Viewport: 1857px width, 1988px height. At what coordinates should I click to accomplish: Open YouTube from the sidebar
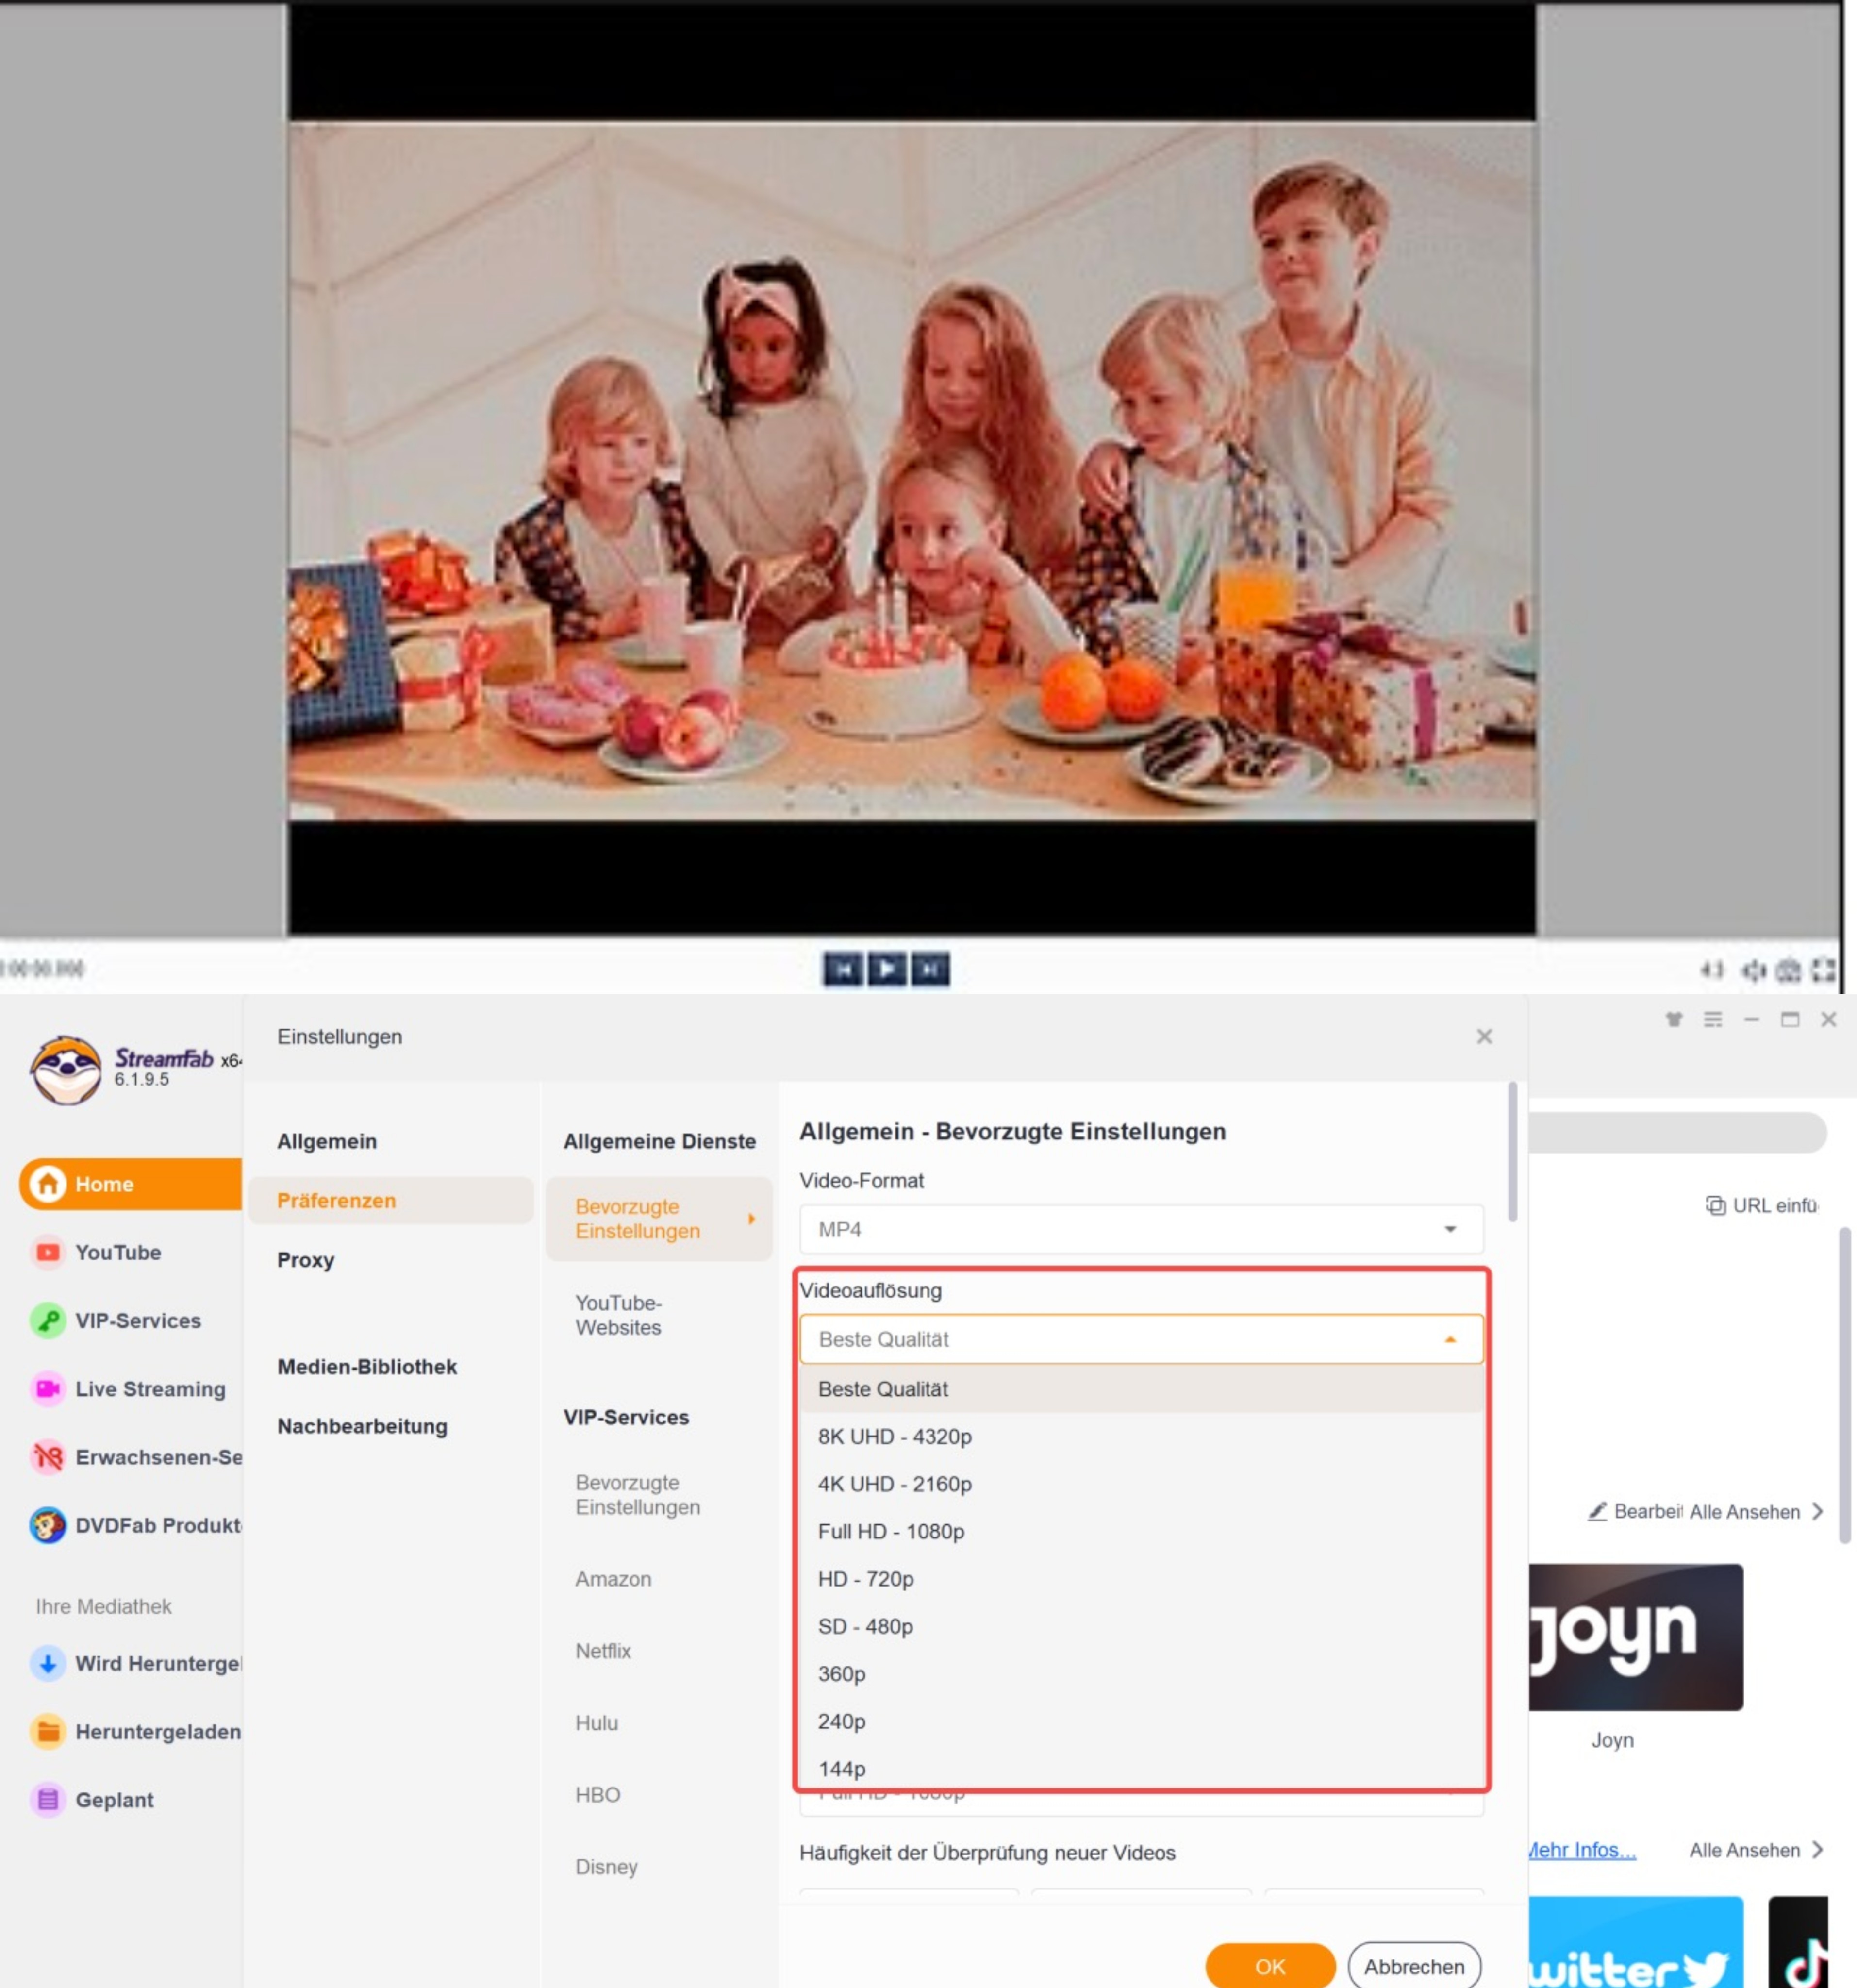118,1252
